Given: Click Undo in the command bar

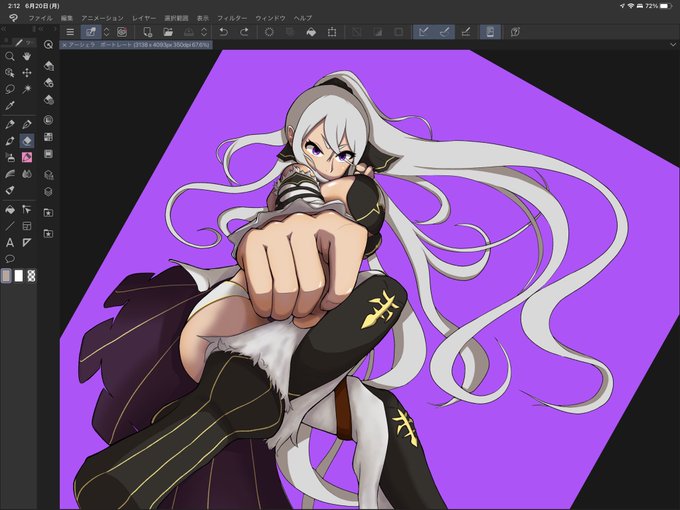Looking at the screenshot, I should [x=223, y=32].
